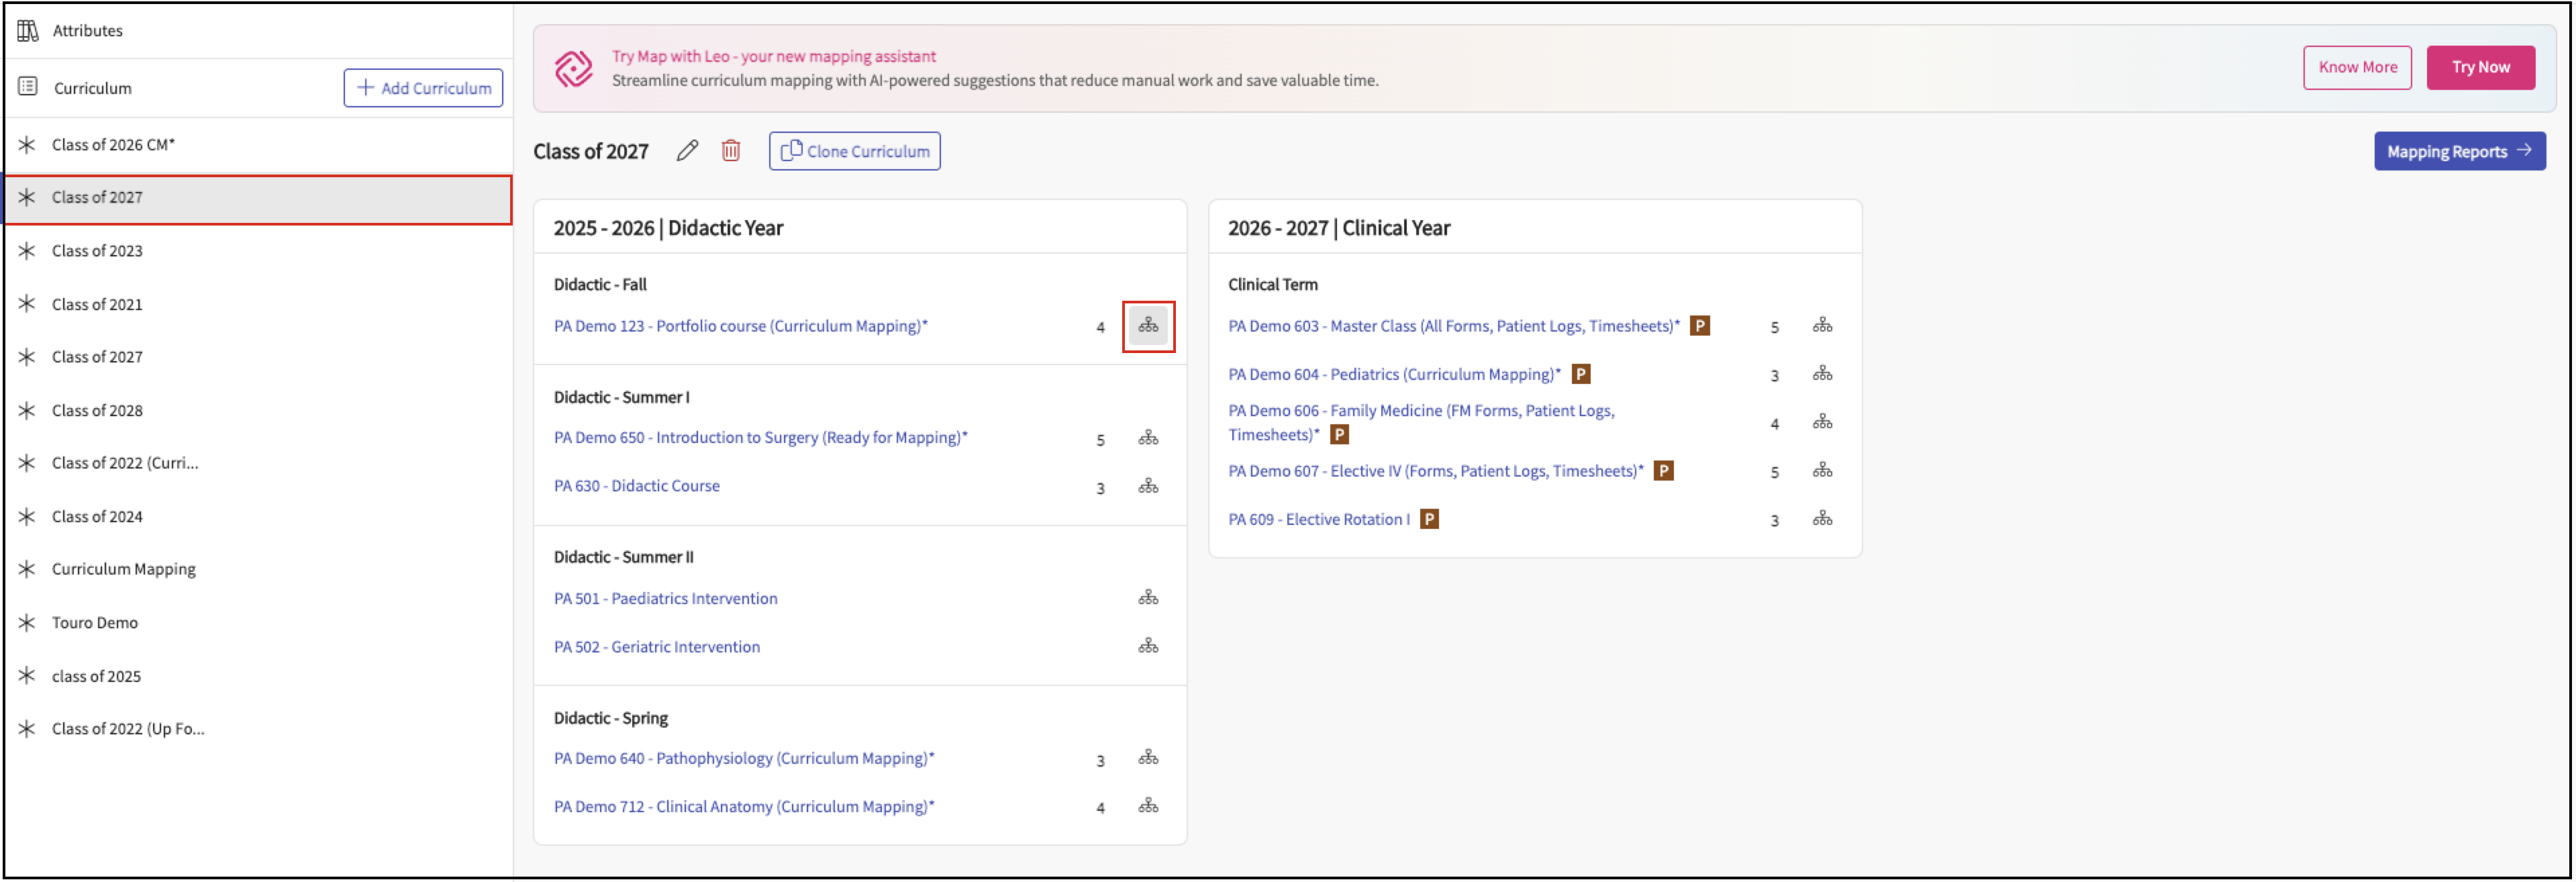Select Class of 2028 in the sidebar
The width and height of the screenshot is (2576, 882).
[97, 411]
